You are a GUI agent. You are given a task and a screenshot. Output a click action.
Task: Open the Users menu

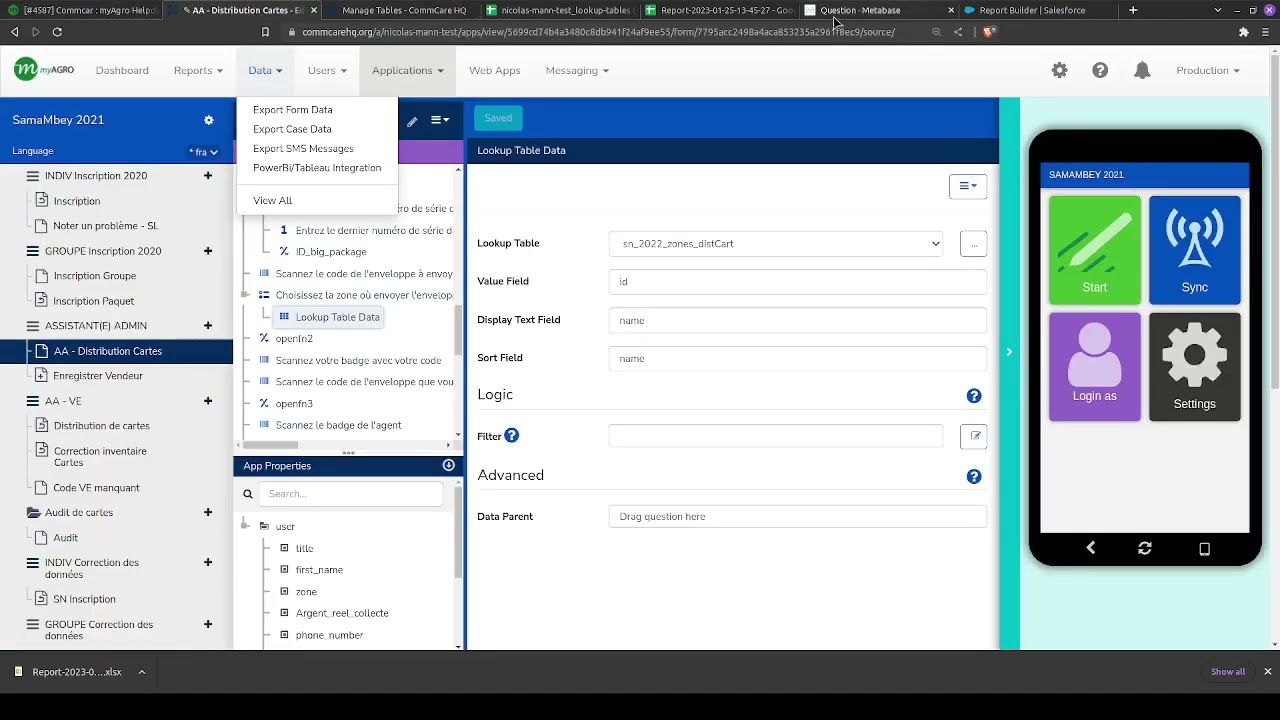click(327, 70)
